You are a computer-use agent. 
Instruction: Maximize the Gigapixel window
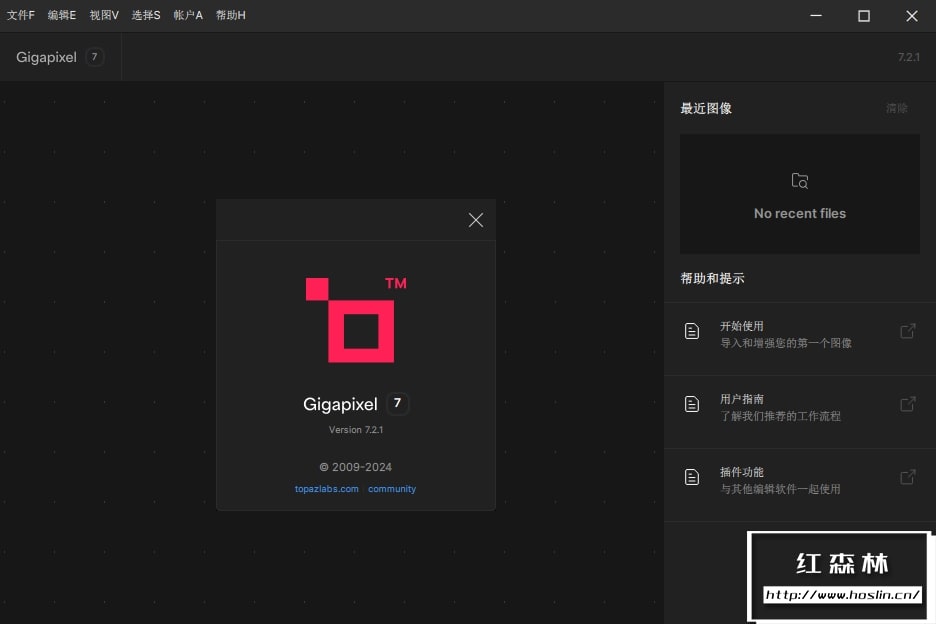click(x=864, y=16)
